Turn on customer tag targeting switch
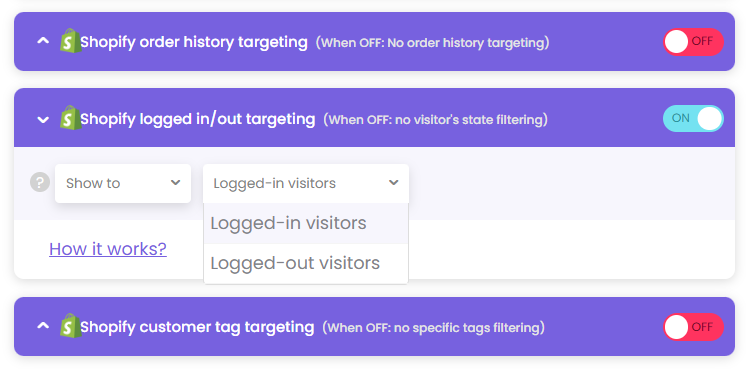 tap(693, 327)
